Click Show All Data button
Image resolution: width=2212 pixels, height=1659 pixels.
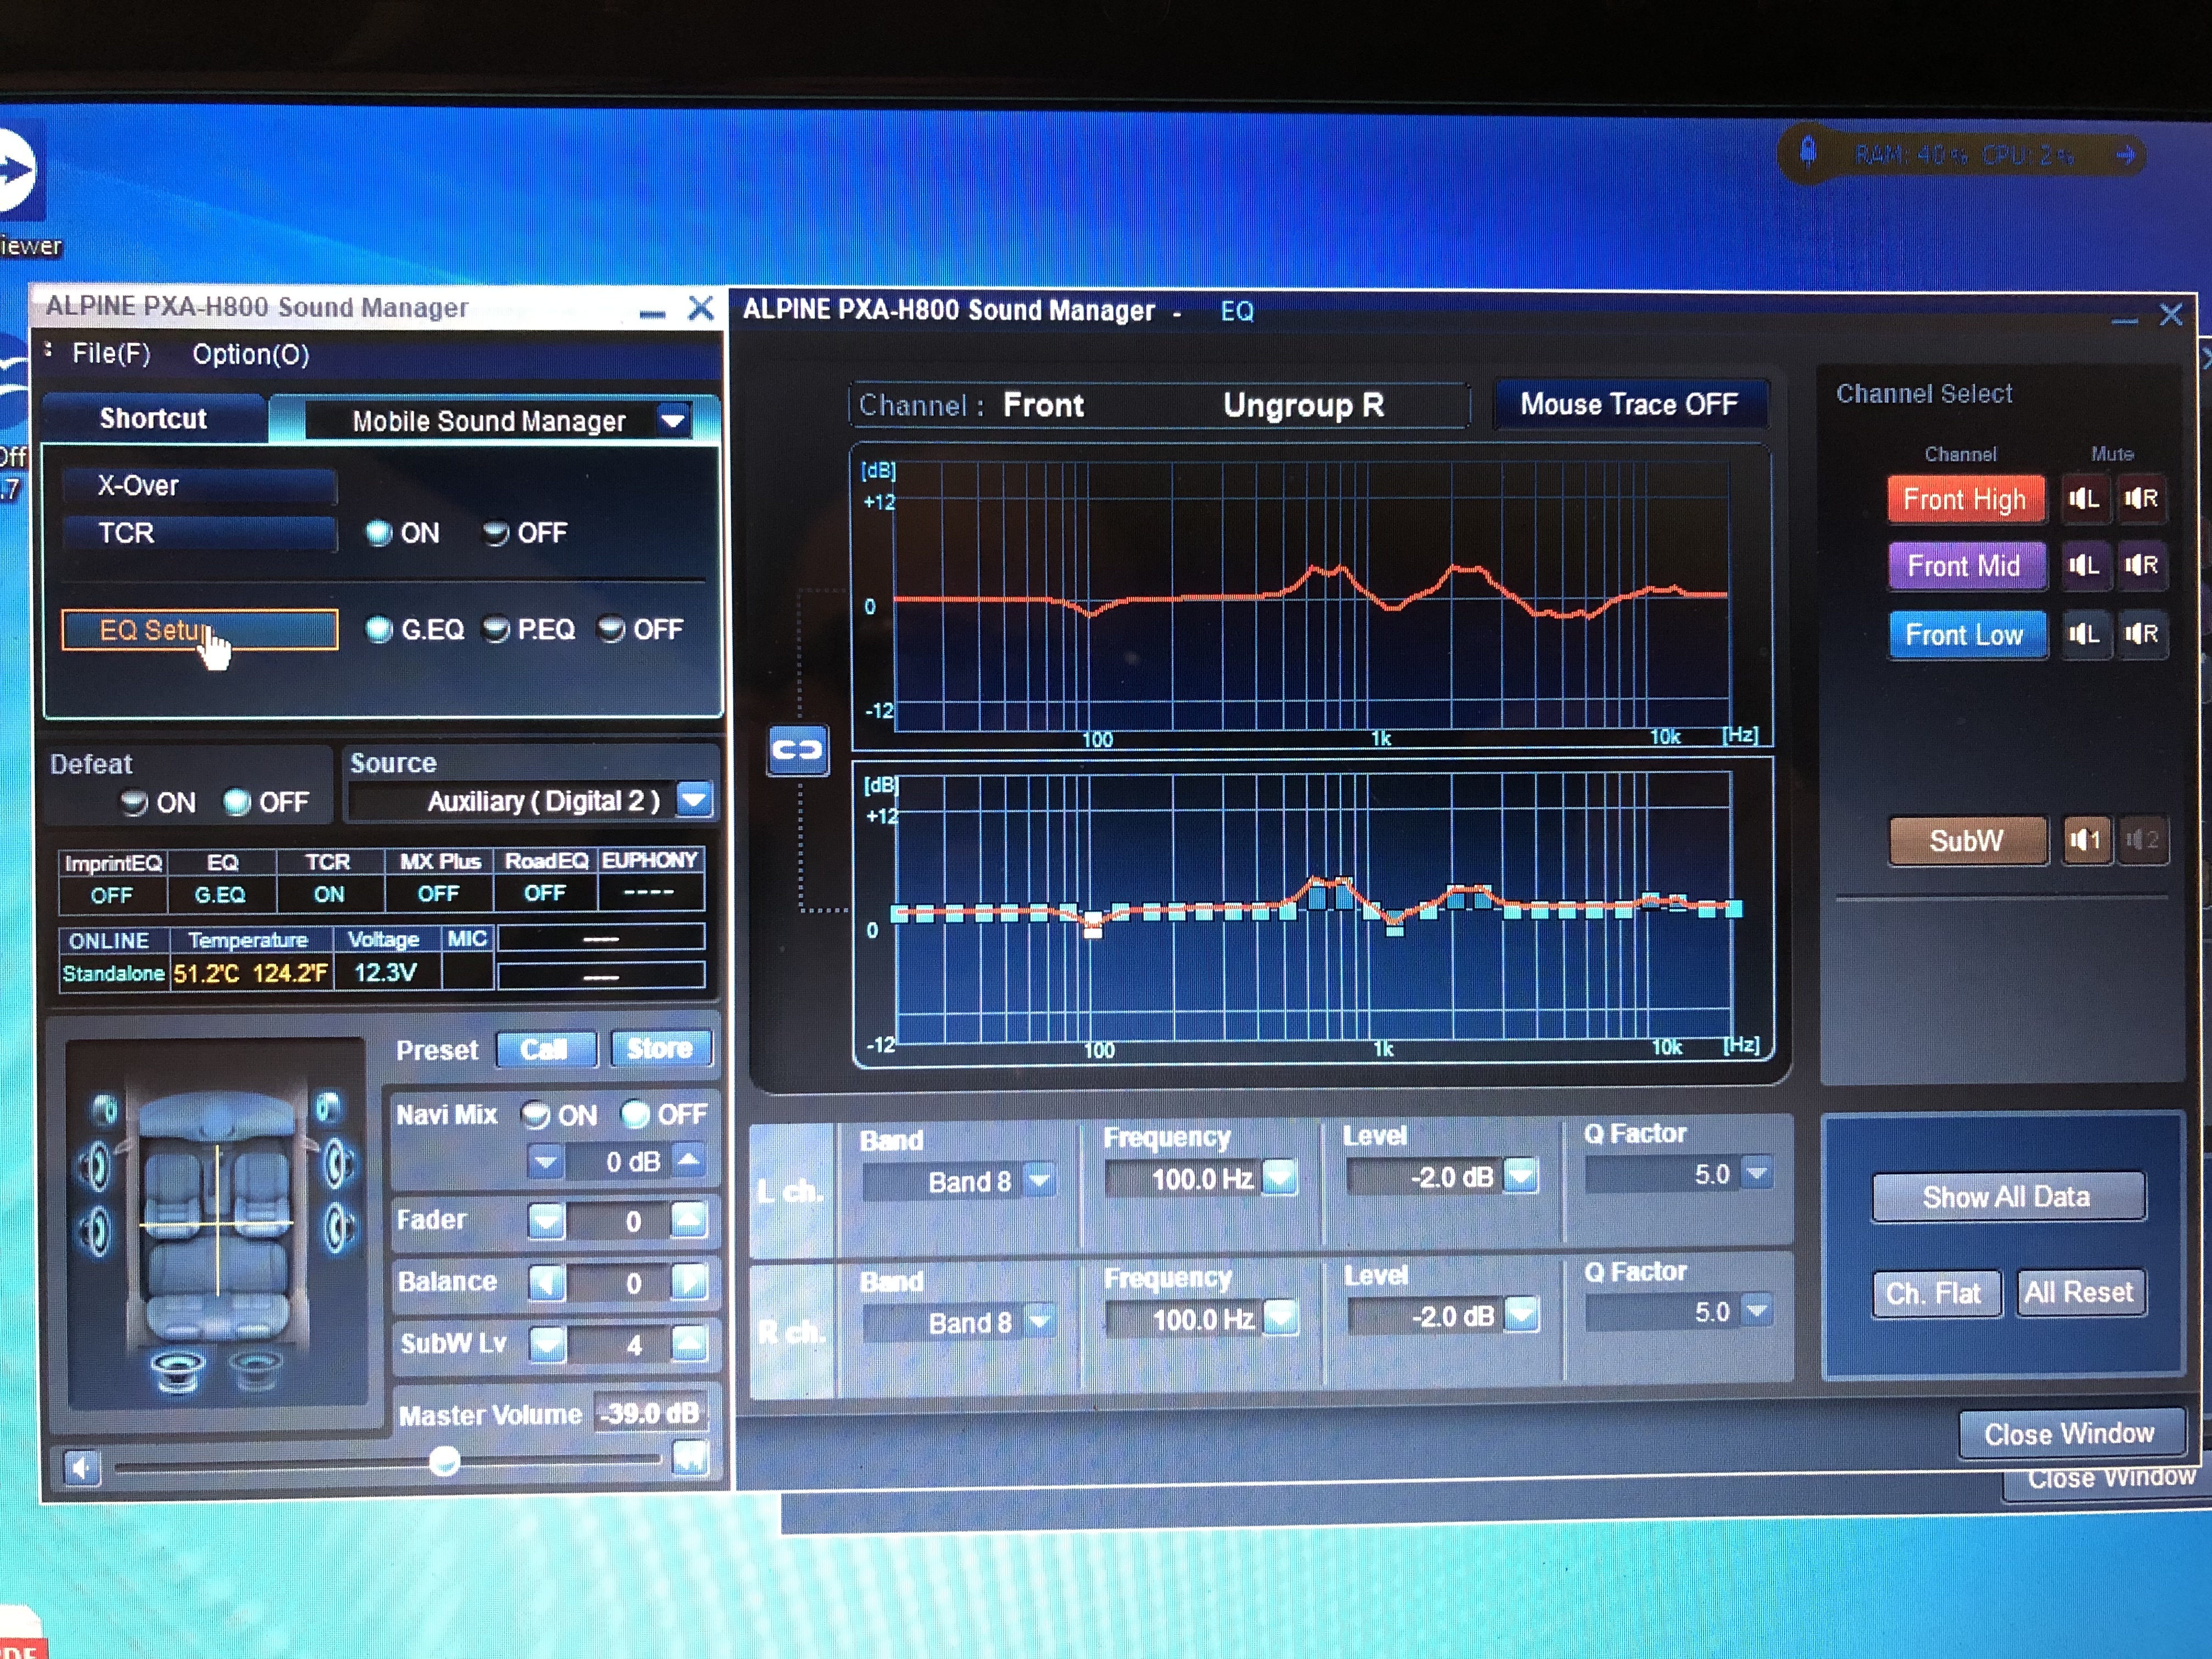pos(2008,1198)
